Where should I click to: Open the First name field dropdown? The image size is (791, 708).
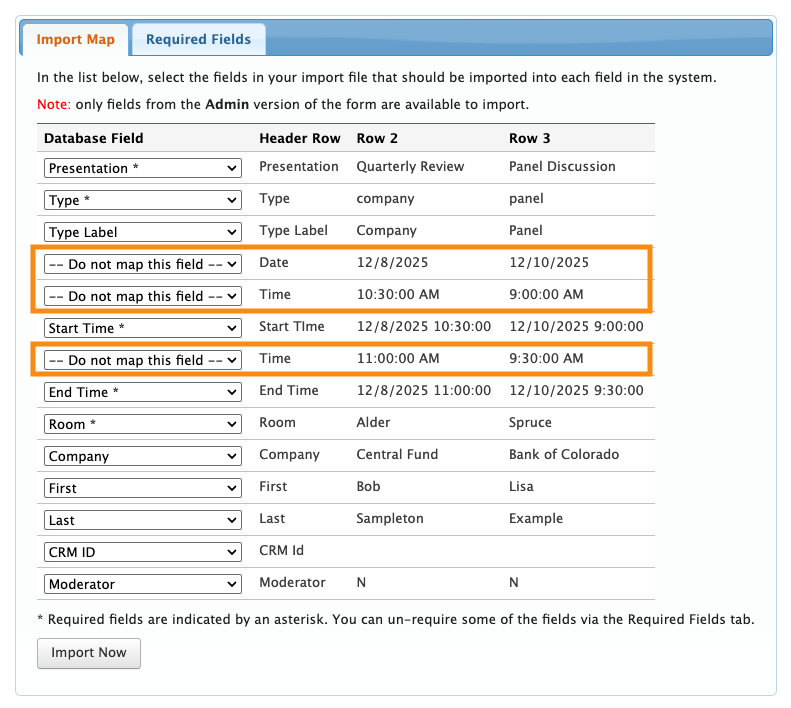point(142,488)
